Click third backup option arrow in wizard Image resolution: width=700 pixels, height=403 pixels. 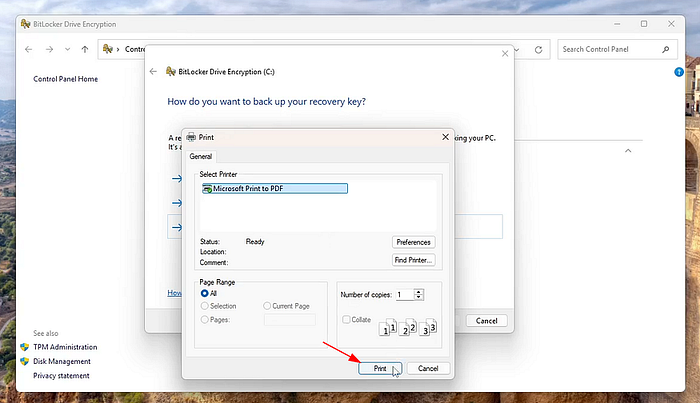[177, 228]
